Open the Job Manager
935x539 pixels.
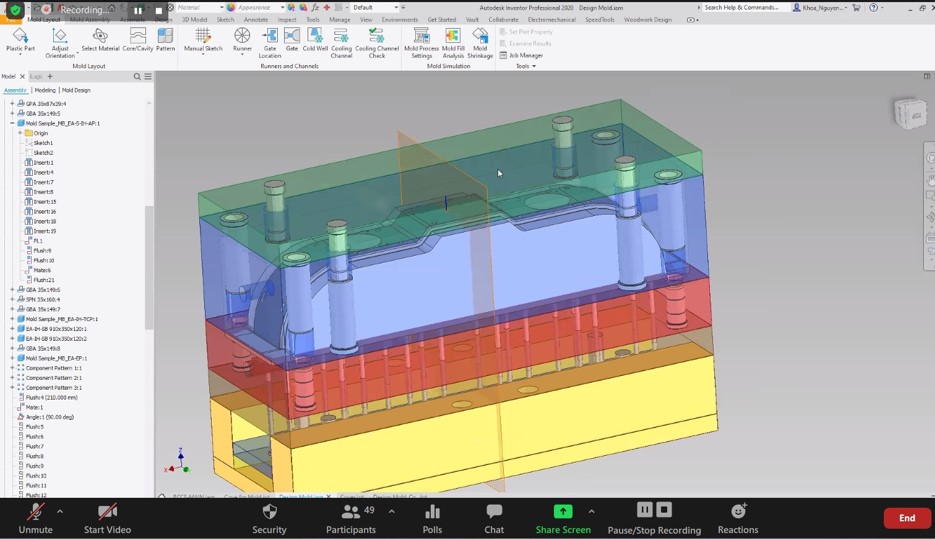pos(521,55)
